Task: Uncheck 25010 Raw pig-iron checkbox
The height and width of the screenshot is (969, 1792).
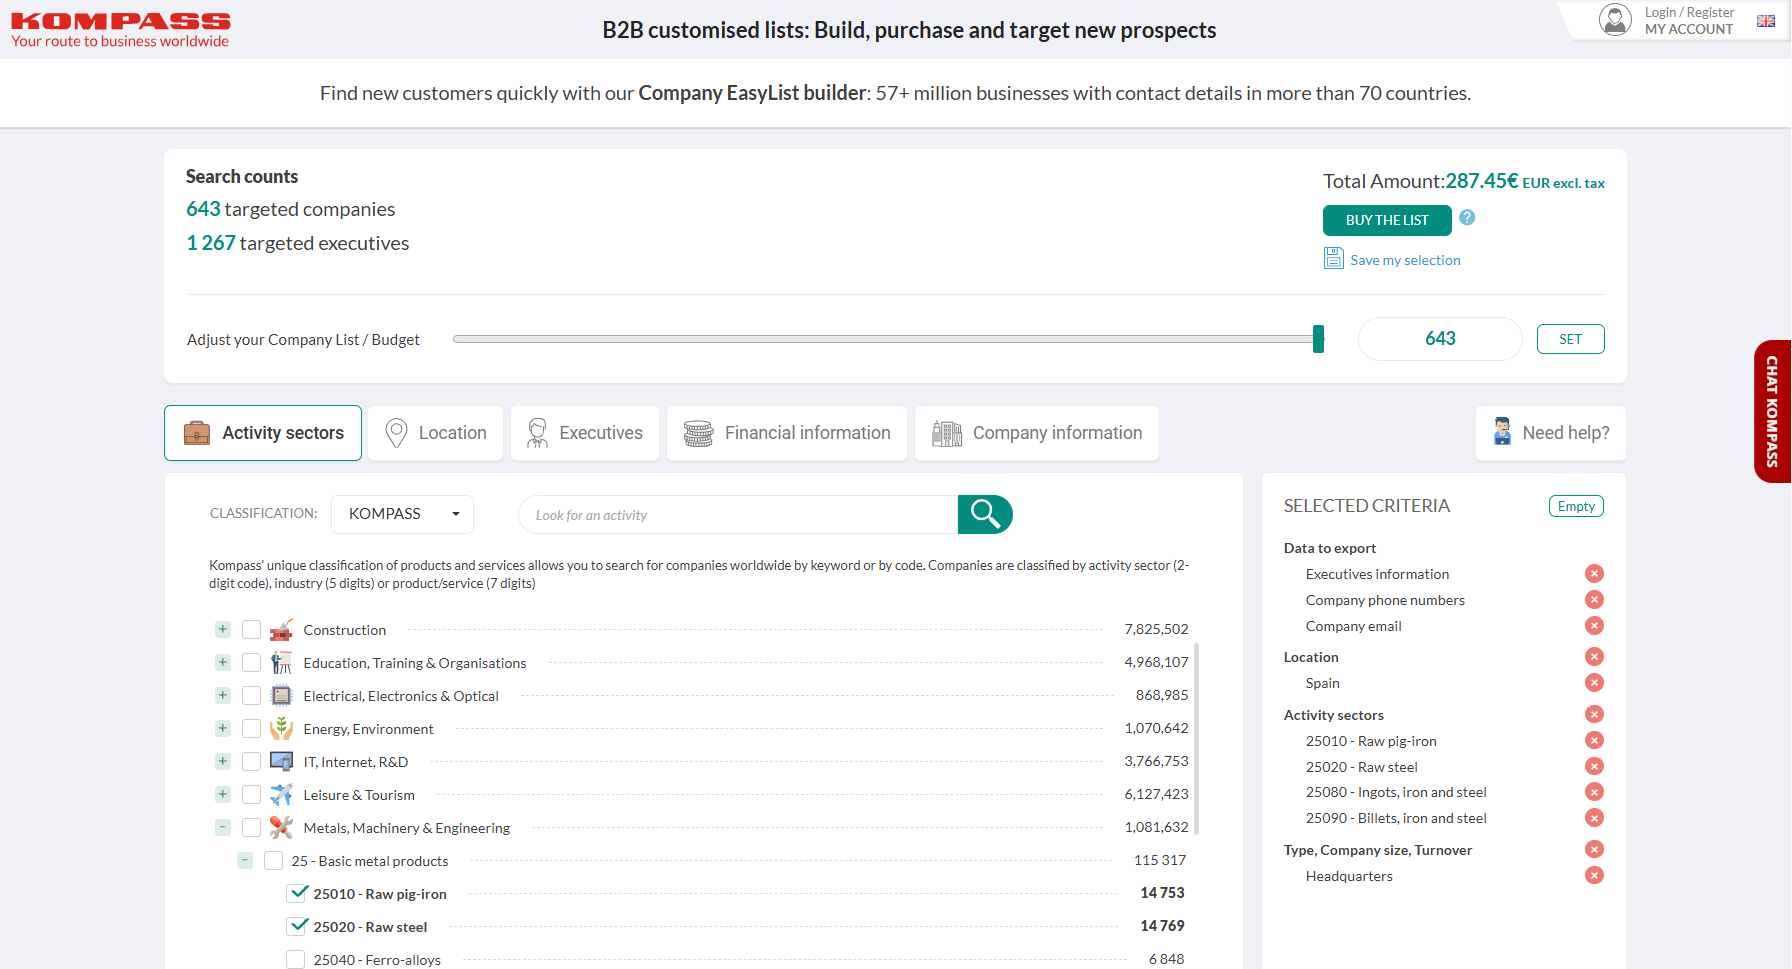Action: tap(297, 893)
